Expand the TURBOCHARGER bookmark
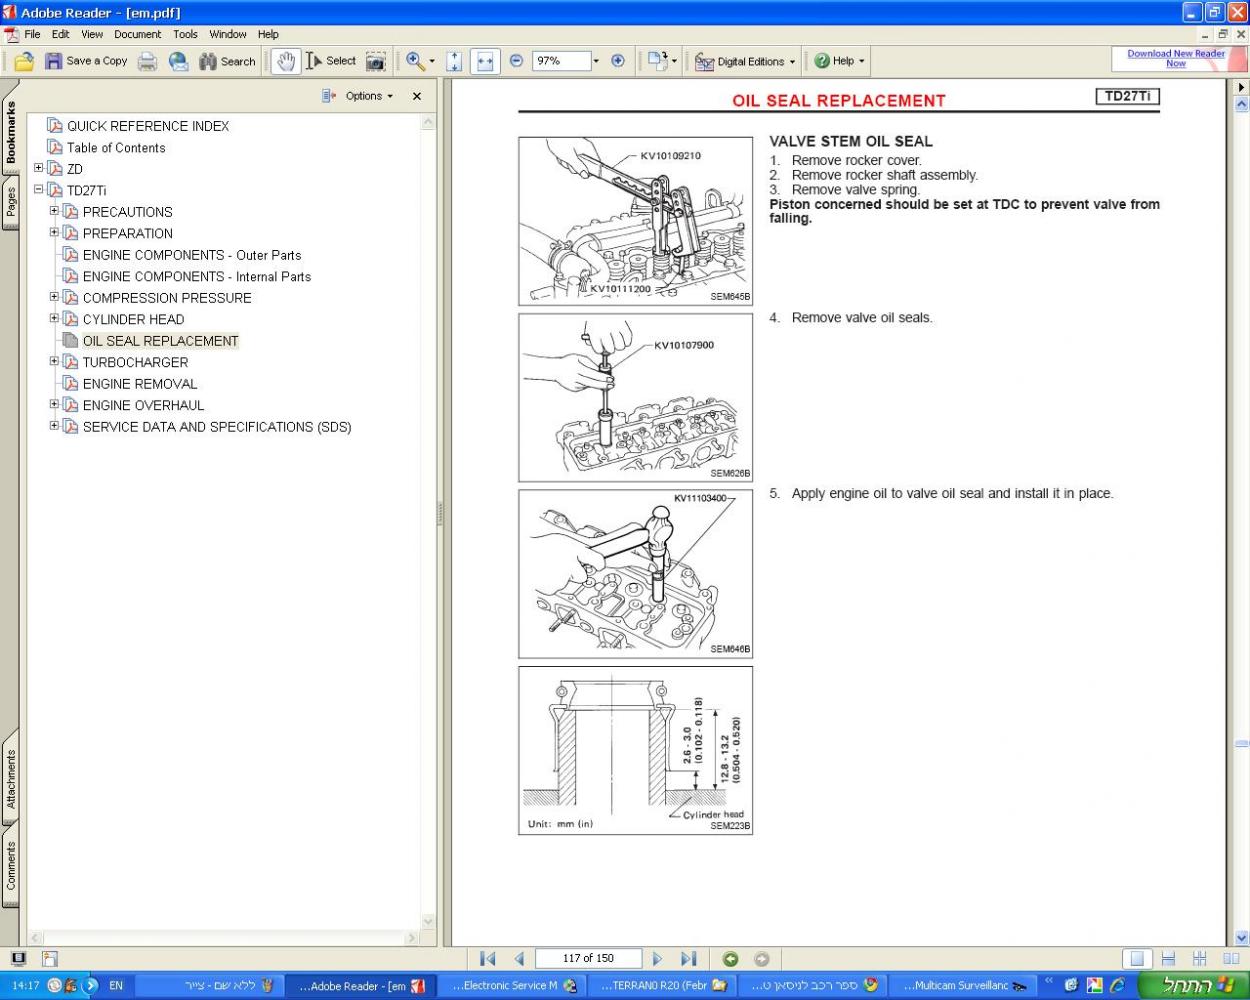 coord(55,362)
